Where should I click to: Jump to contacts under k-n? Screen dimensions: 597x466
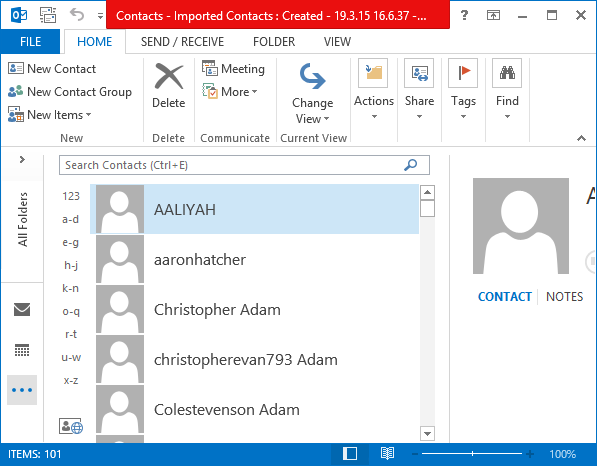(71, 288)
